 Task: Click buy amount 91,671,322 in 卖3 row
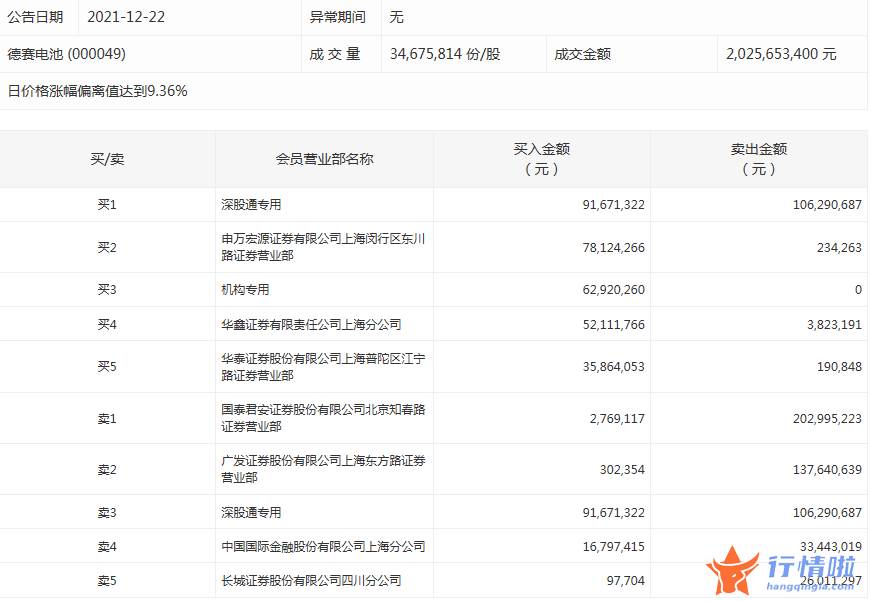click(614, 513)
